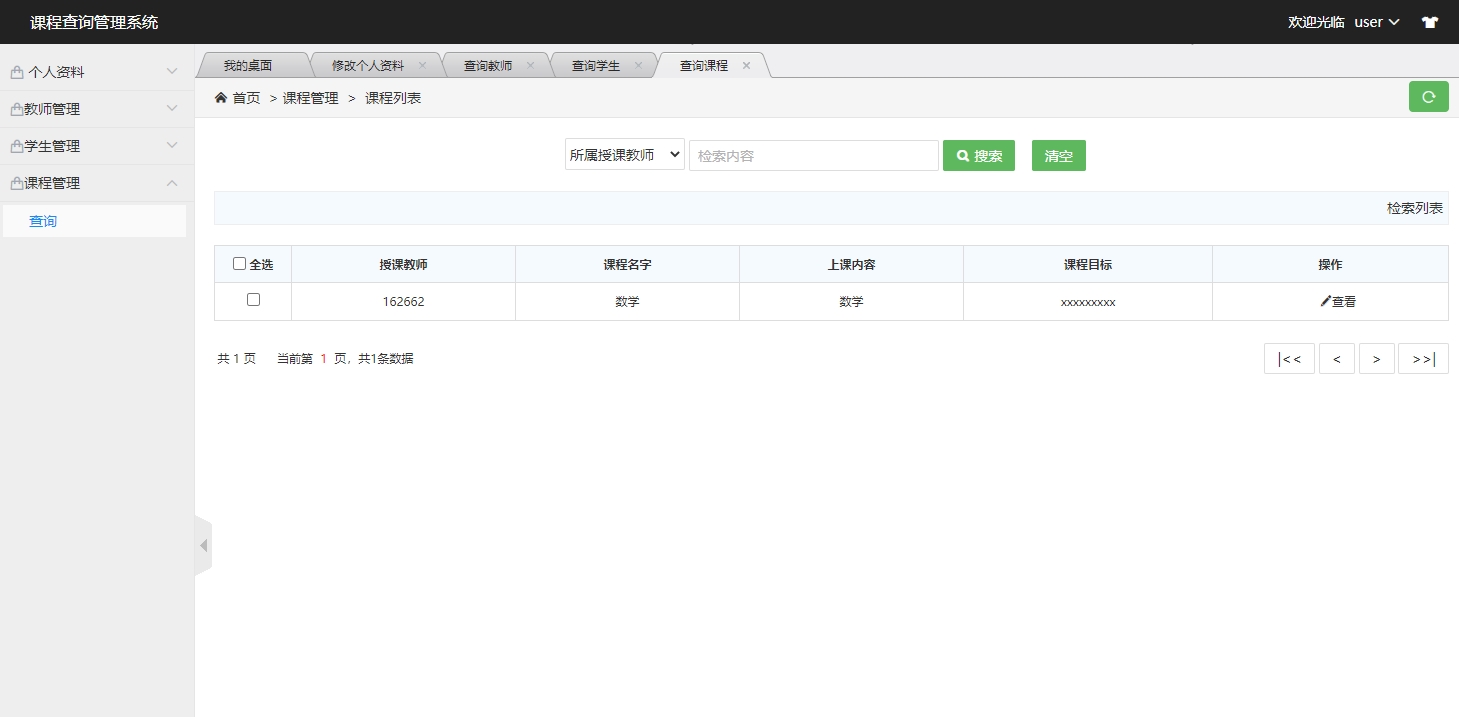The width and height of the screenshot is (1459, 717).
Task: Open the theme shirt icon in top bar
Action: [1429, 21]
